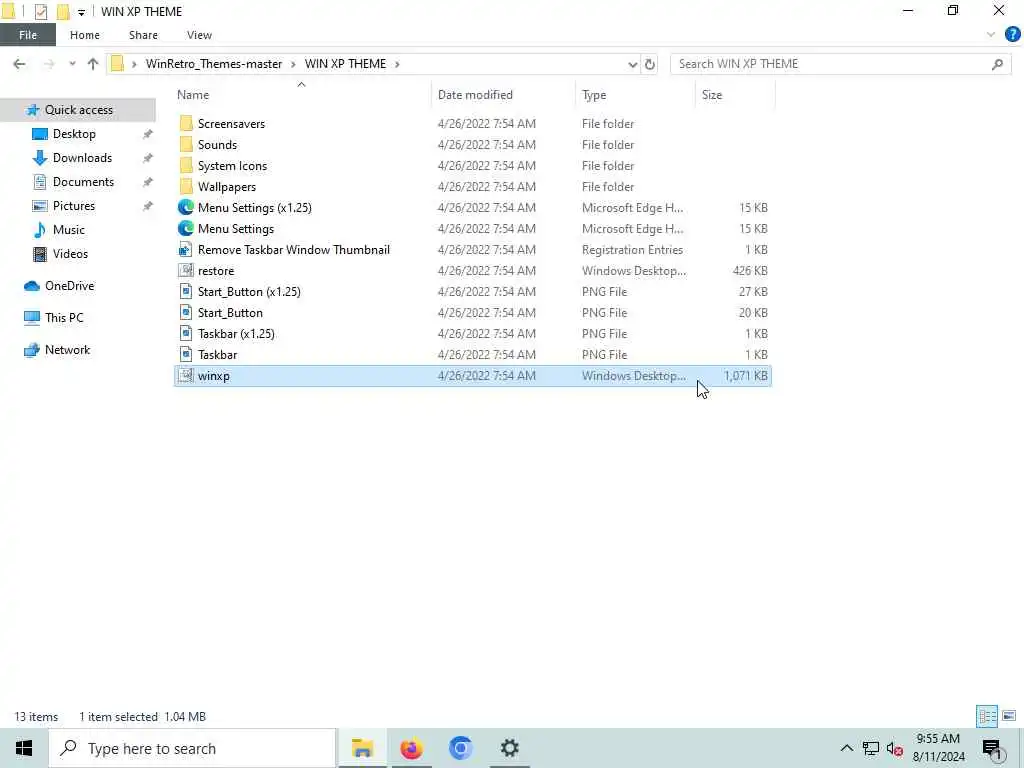The width and height of the screenshot is (1024, 768).
Task: Expand the chevron after WIN XP THEME breadcrumb
Action: (x=397, y=64)
